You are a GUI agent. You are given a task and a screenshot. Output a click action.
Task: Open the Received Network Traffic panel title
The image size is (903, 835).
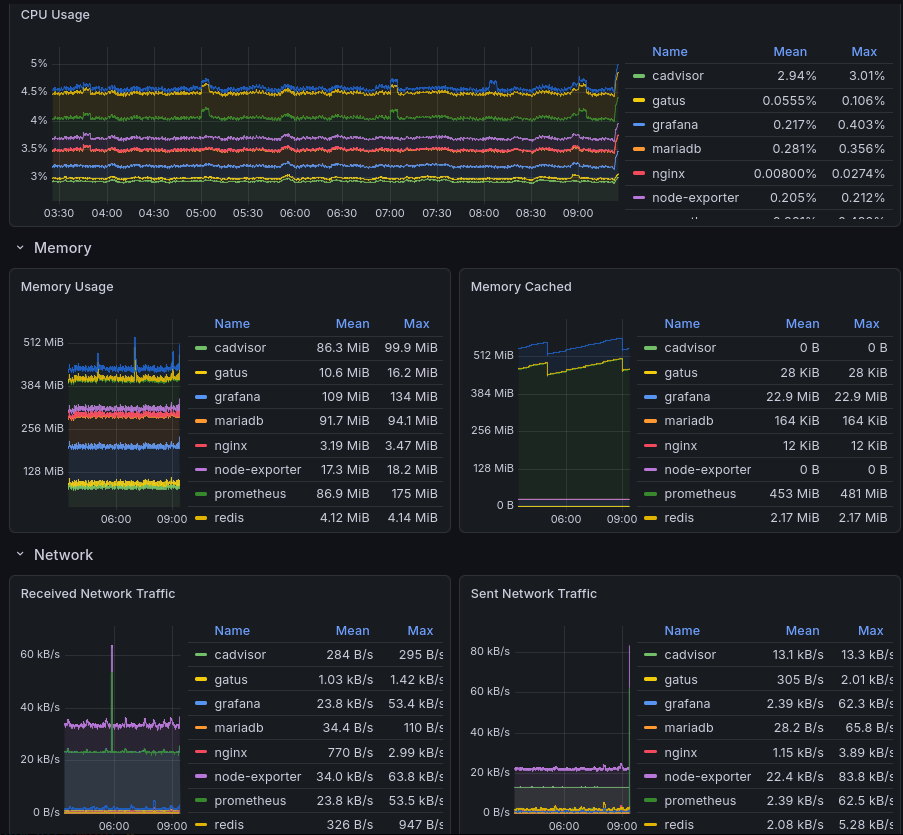pos(98,594)
